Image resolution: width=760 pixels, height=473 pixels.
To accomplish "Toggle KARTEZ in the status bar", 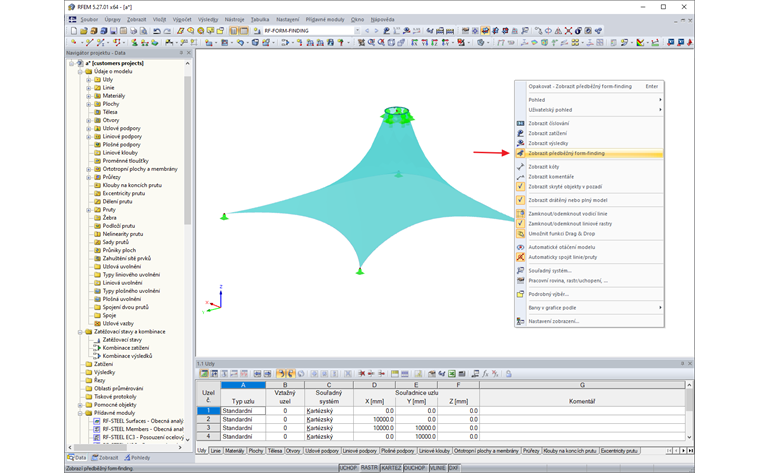I will (x=391, y=468).
